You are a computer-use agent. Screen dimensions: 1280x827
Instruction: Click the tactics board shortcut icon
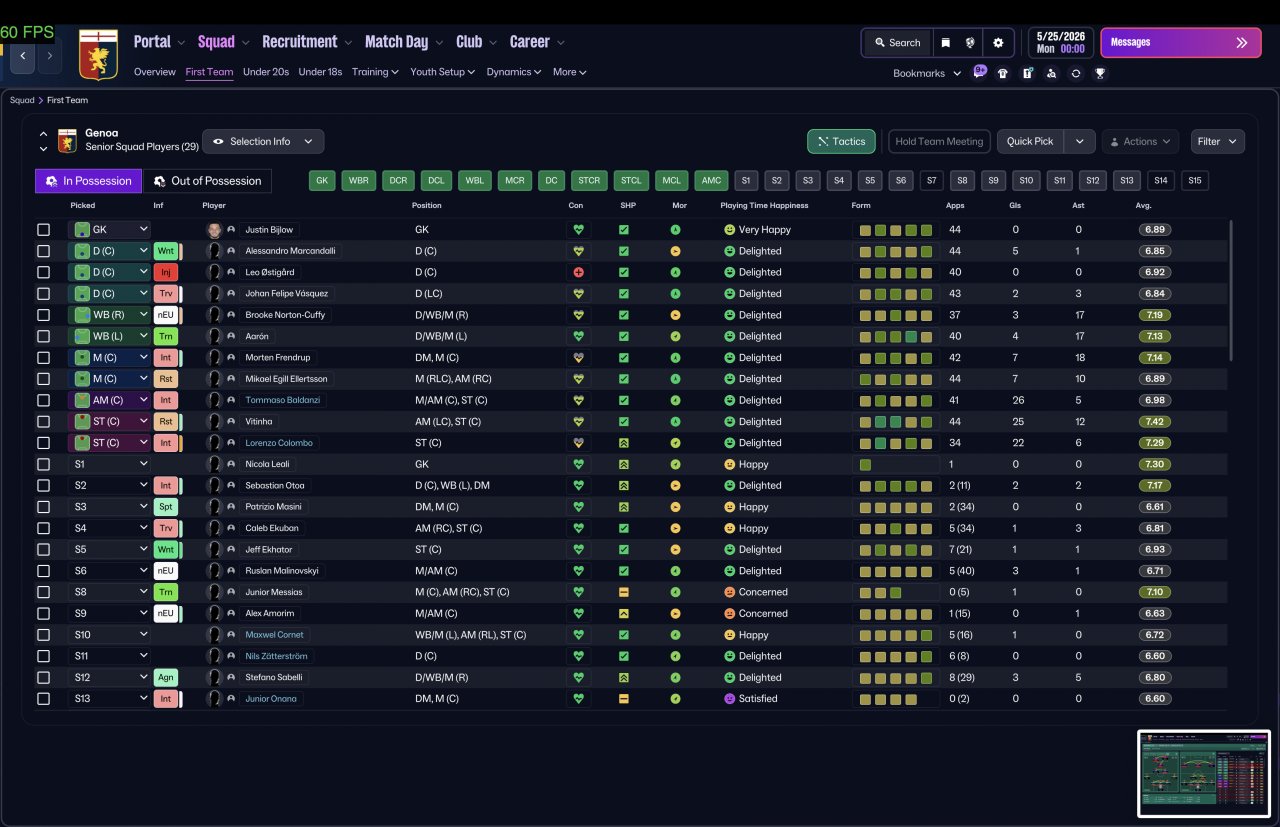click(x=1027, y=73)
